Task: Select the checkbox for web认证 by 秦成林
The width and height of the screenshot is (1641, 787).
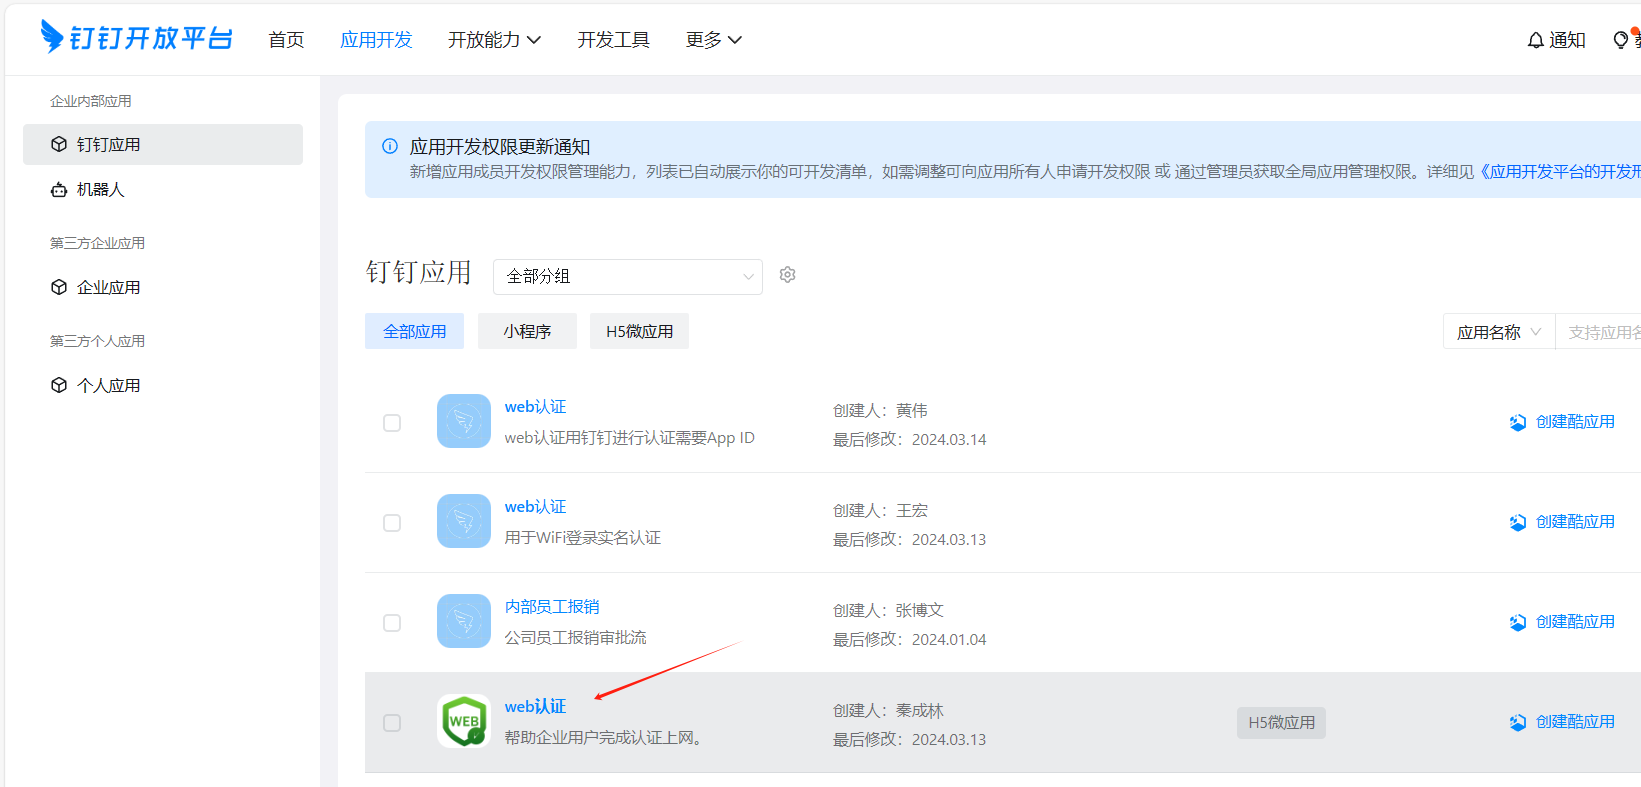Action: (x=392, y=723)
